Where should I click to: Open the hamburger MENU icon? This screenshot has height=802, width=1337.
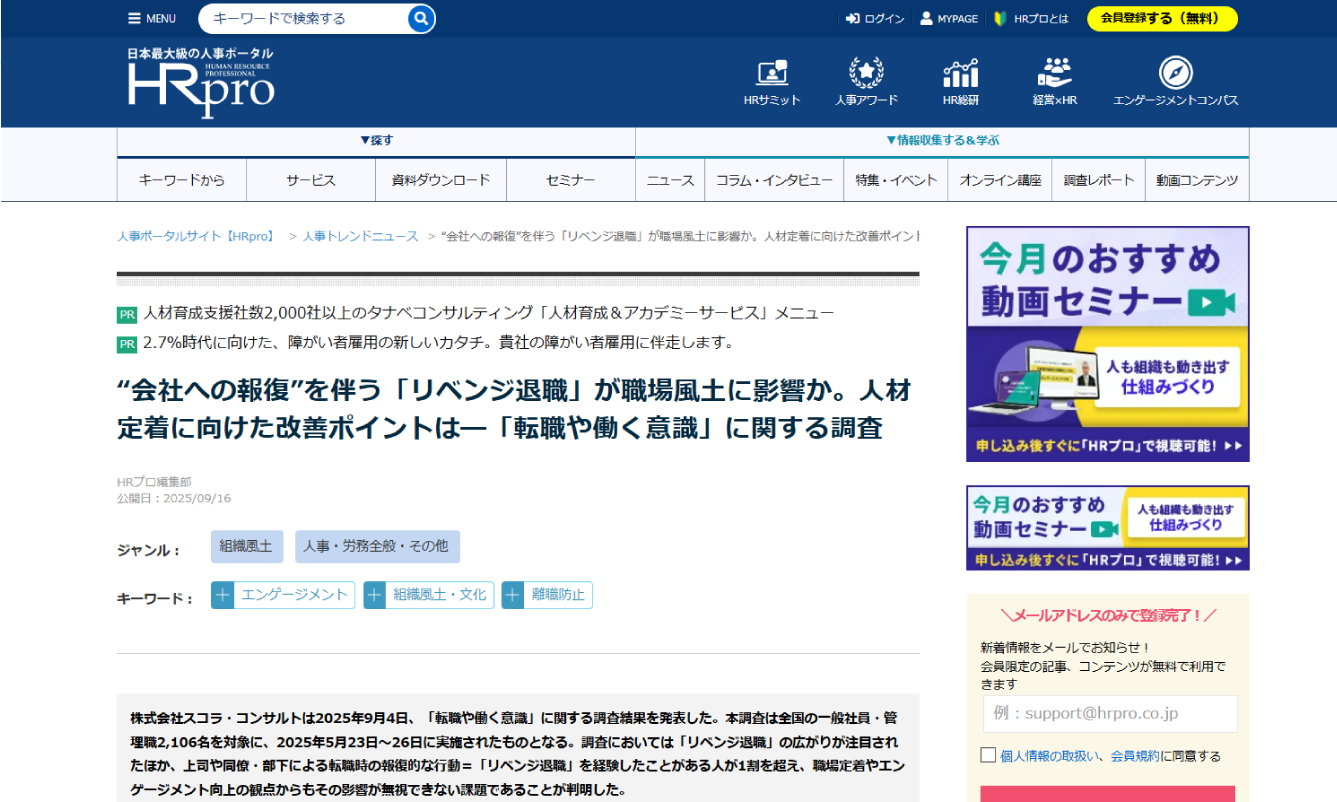[x=135, y=18]
